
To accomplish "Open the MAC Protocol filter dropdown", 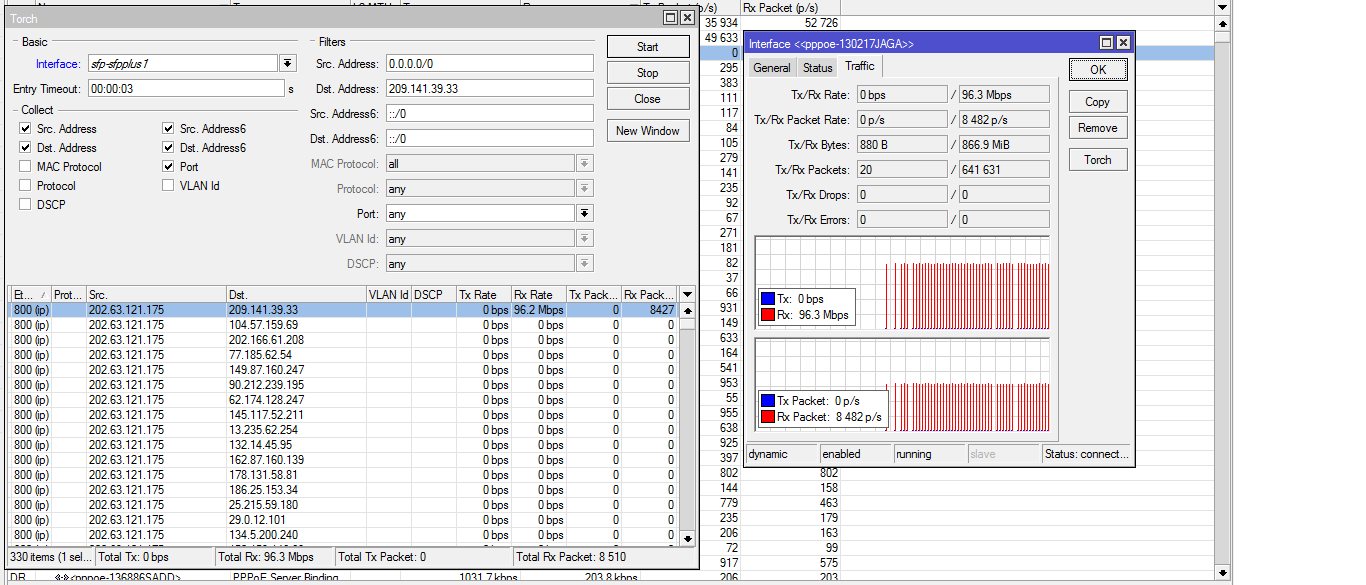I will [585, 164].
